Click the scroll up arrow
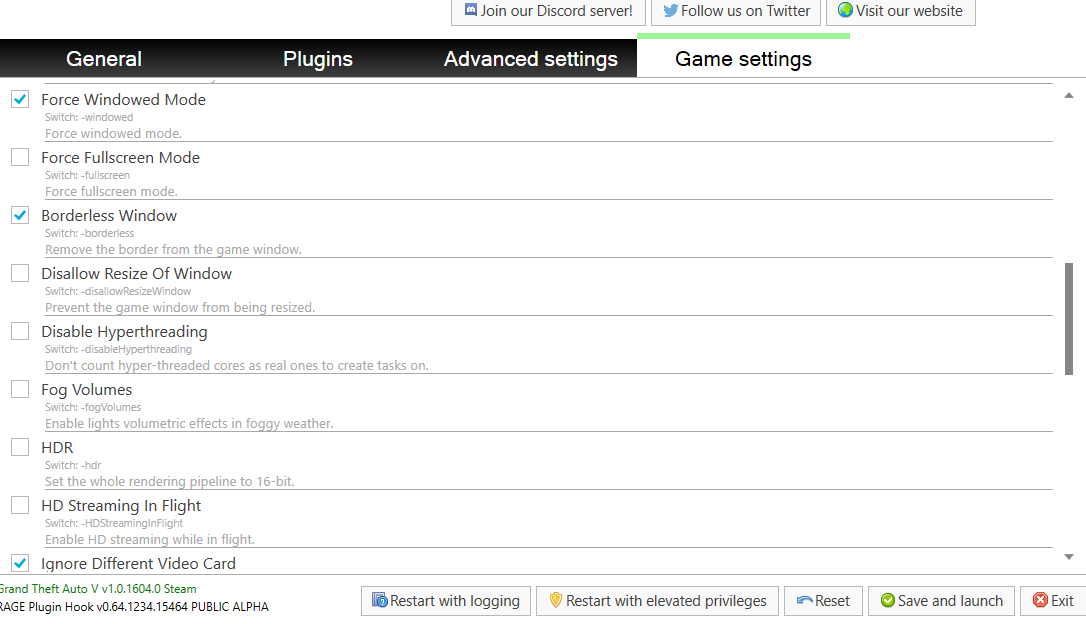This screenshot has height=624, width=1086. pos(1069,95)
